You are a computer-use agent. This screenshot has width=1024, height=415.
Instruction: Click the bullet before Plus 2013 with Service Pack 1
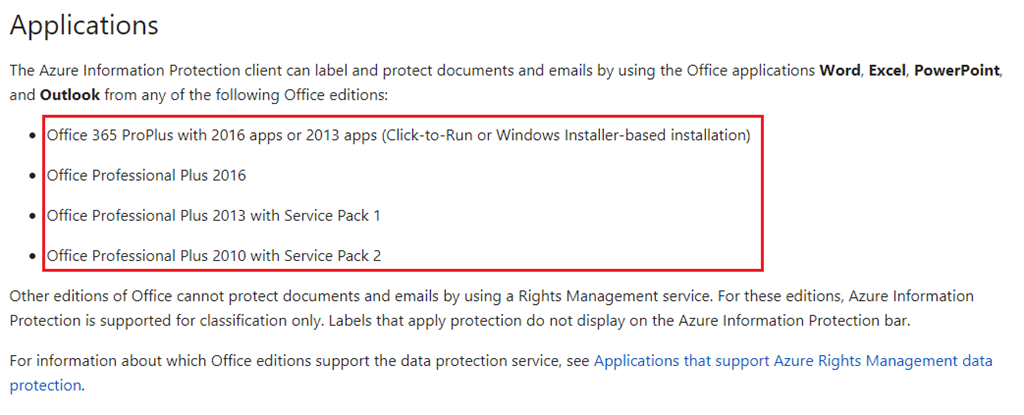coord(33,216)
